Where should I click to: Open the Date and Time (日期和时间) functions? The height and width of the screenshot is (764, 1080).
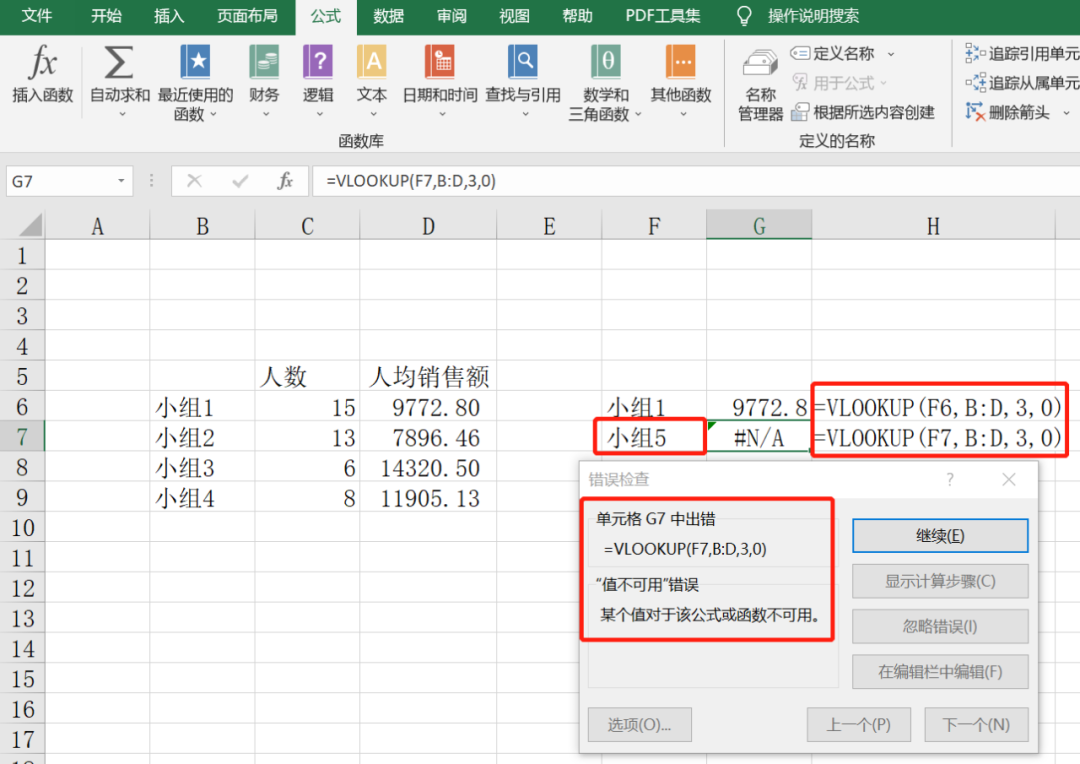coord(439,79)
